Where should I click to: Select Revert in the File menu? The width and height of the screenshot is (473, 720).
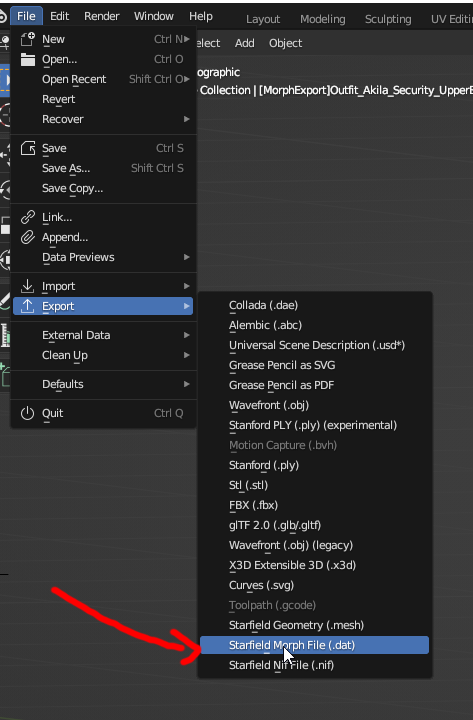tap(103, 99)
